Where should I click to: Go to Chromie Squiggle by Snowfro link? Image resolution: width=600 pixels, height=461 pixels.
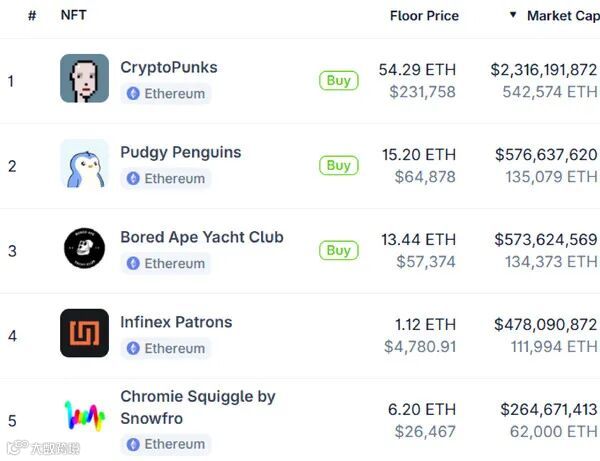pyautogui.click(x=198, y=407)
